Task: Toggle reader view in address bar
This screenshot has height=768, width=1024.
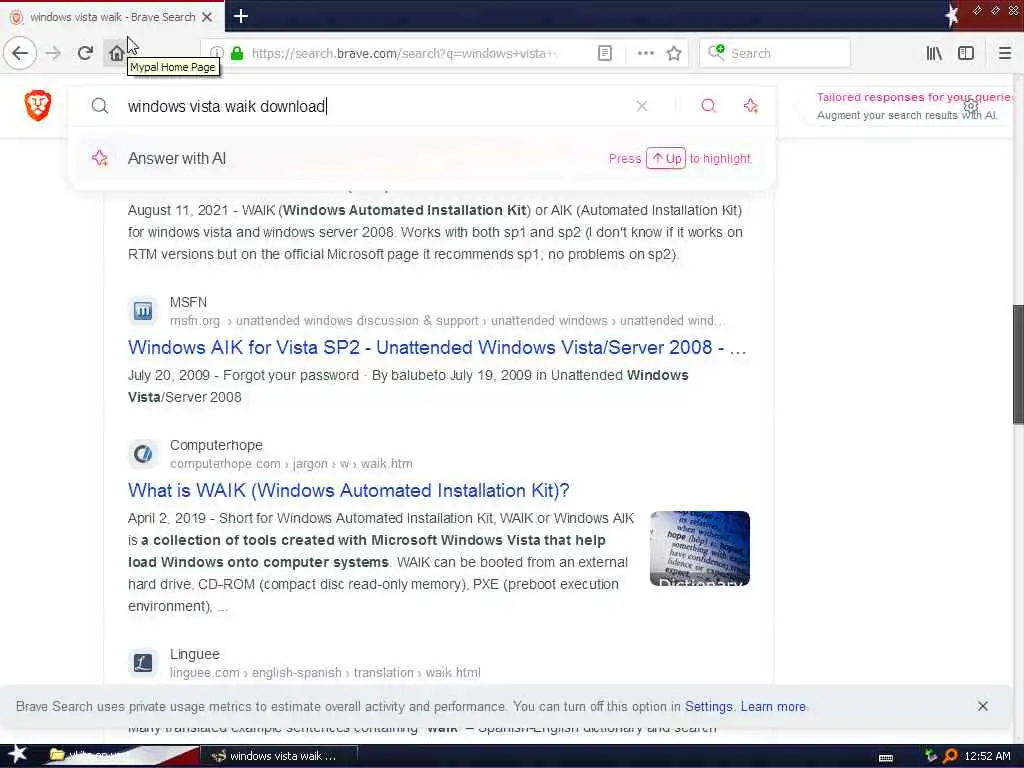Action: (605, 53)
